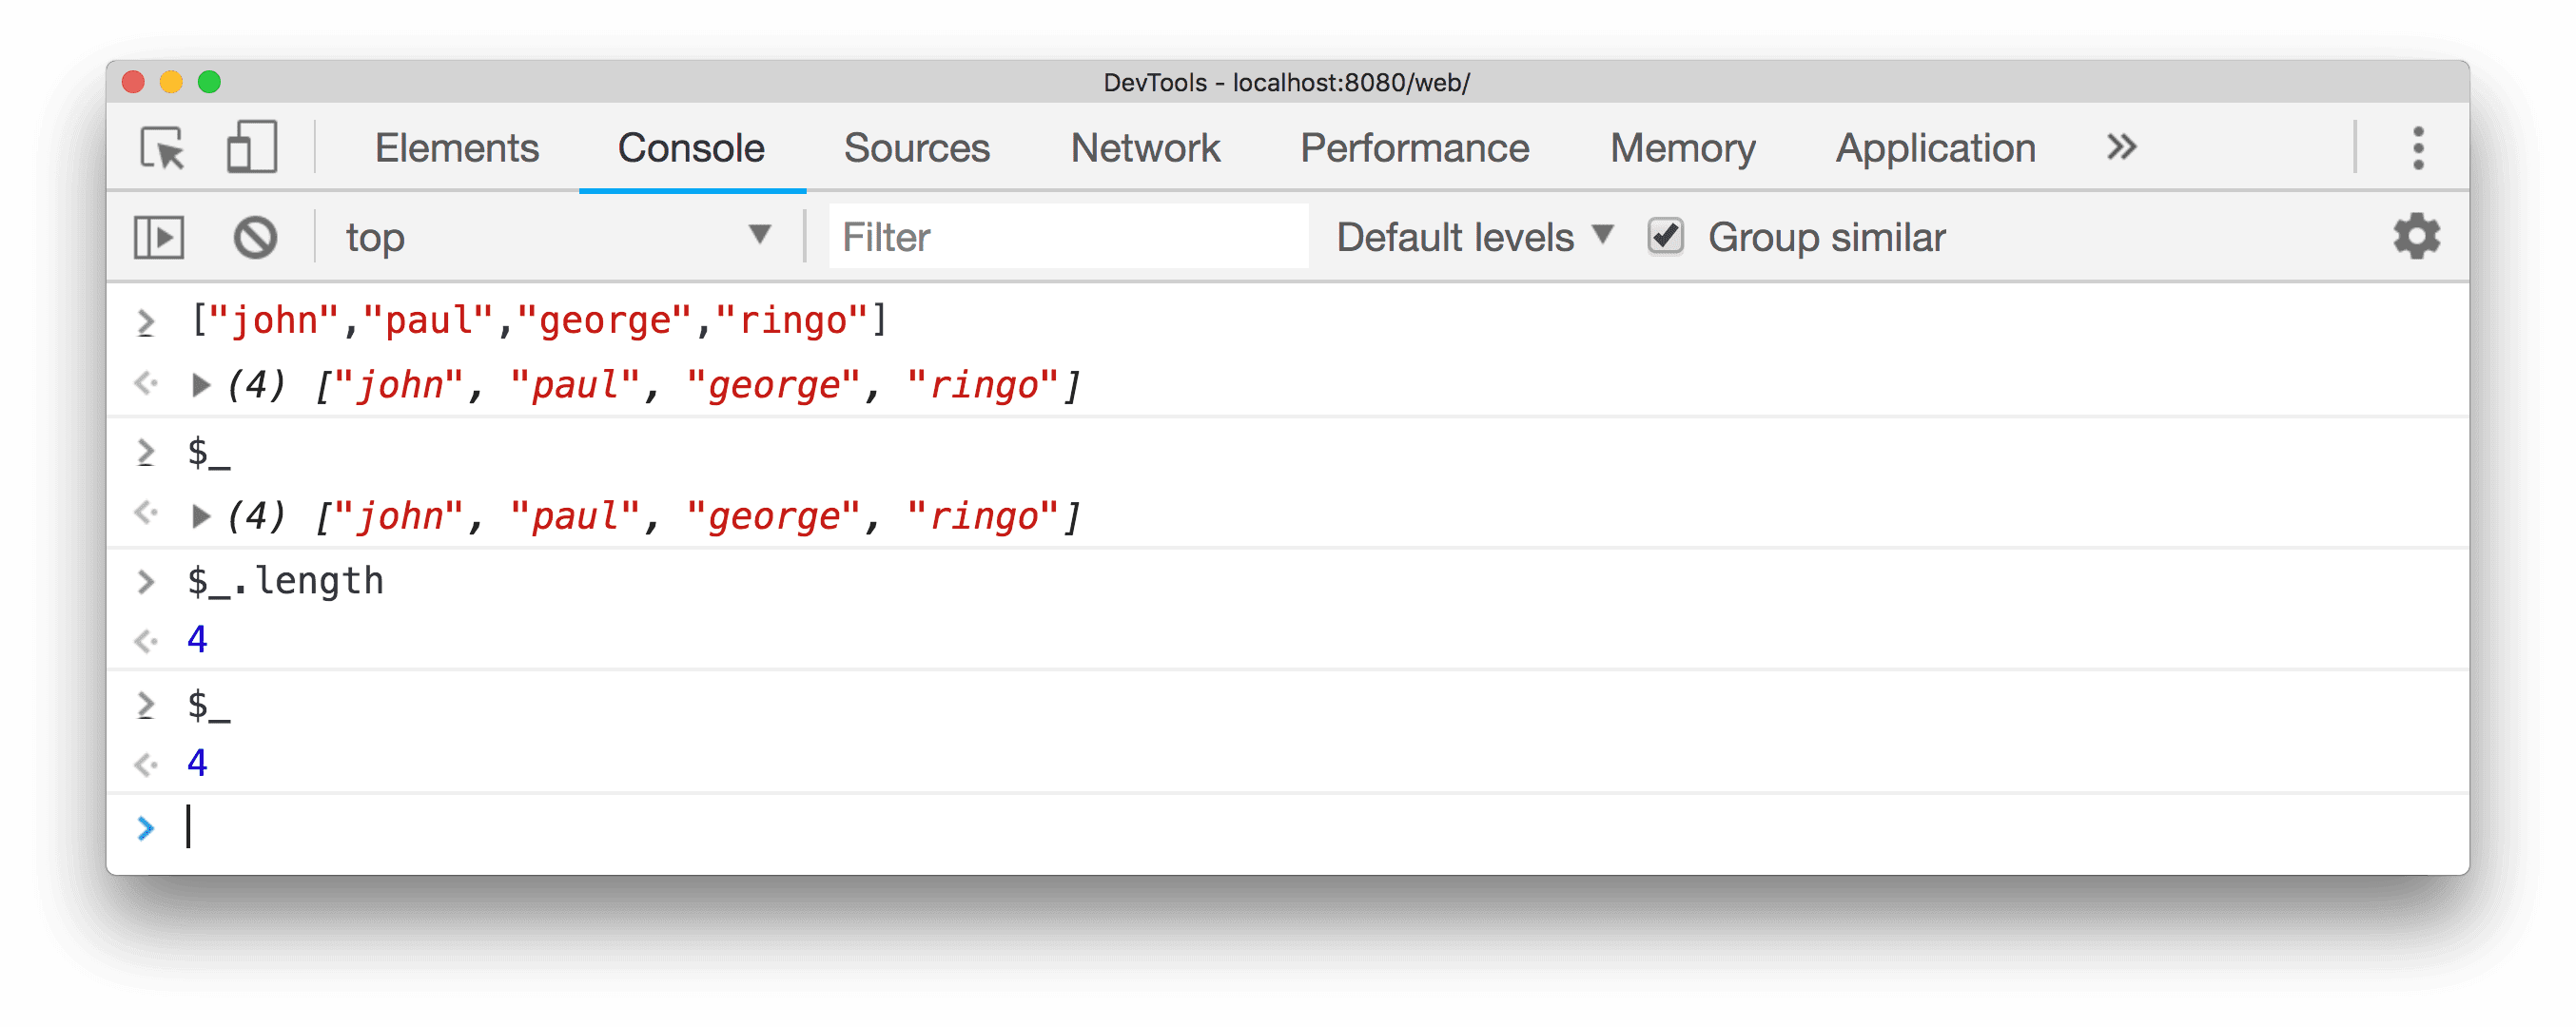Click the Filter input field
2576x1027 pixels.
click(1044, 235)
